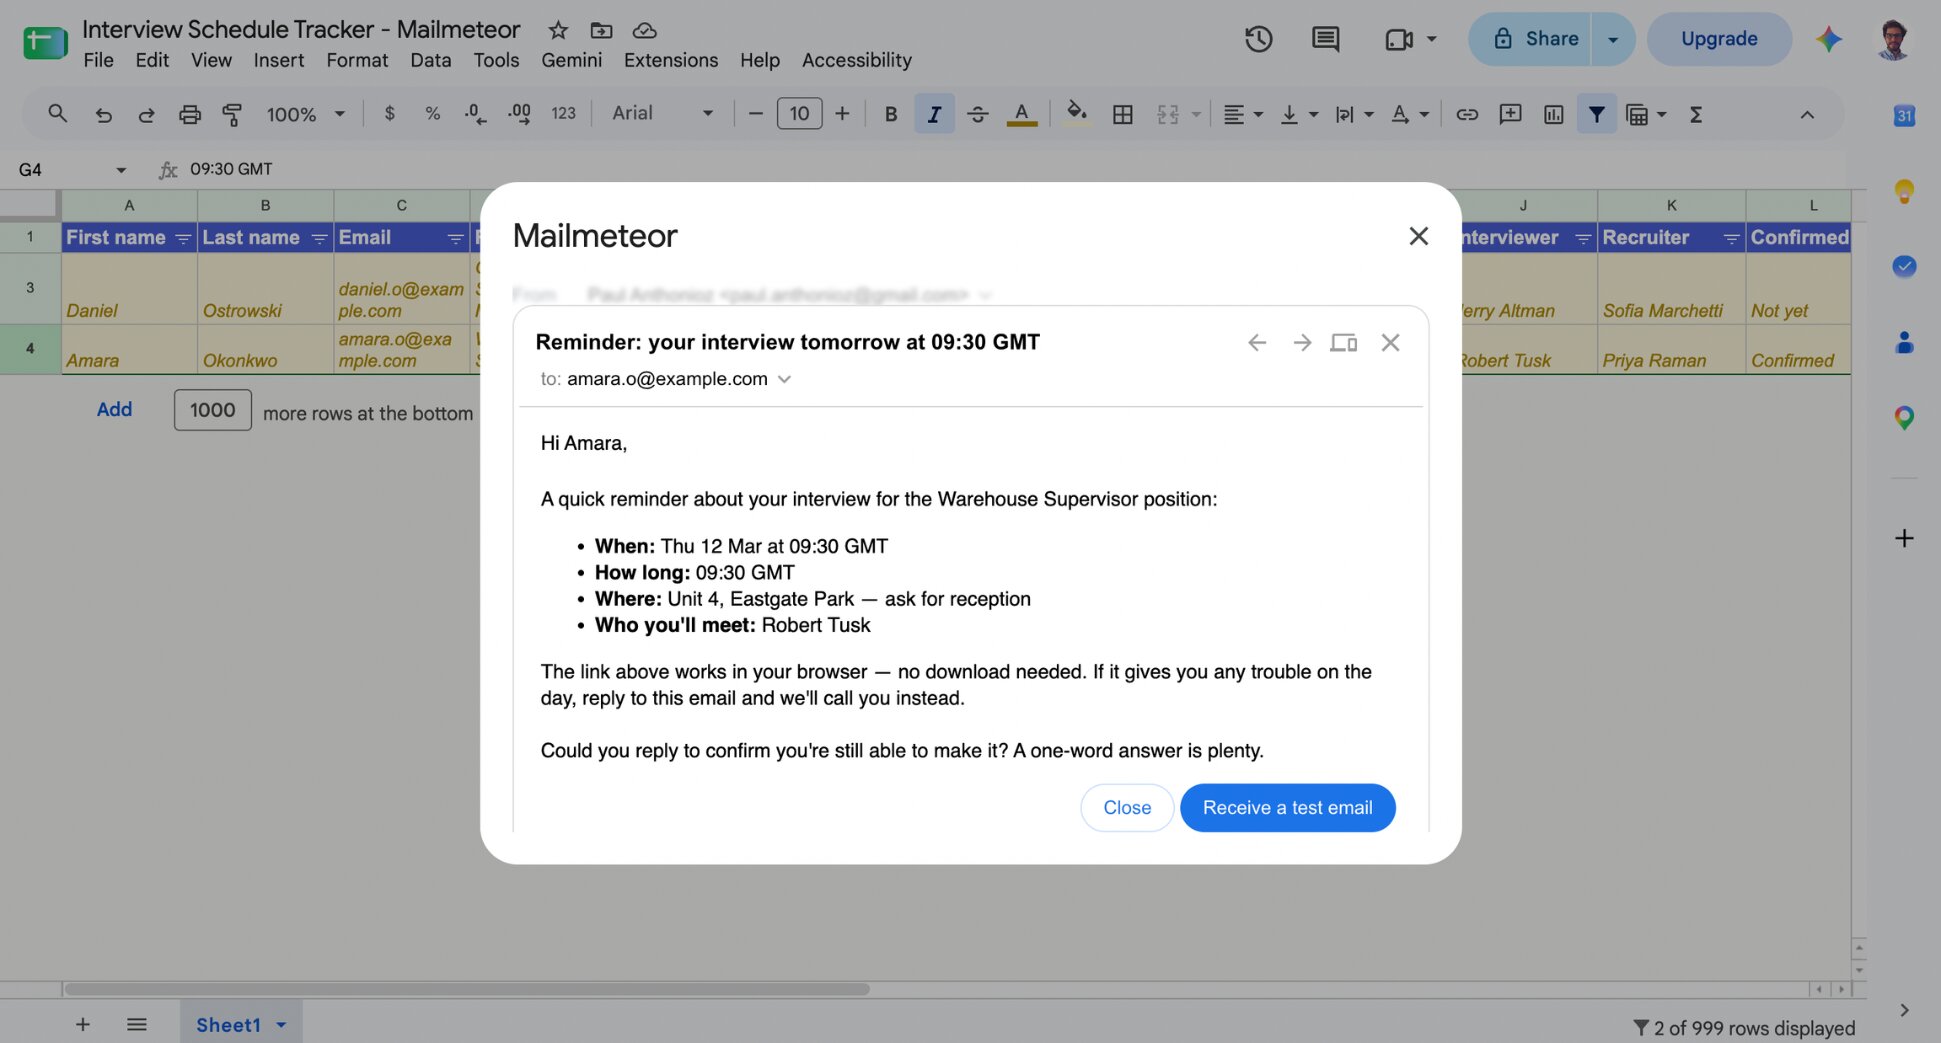
Task: Start a Meet call camera icon
Action: [1399, 39]
